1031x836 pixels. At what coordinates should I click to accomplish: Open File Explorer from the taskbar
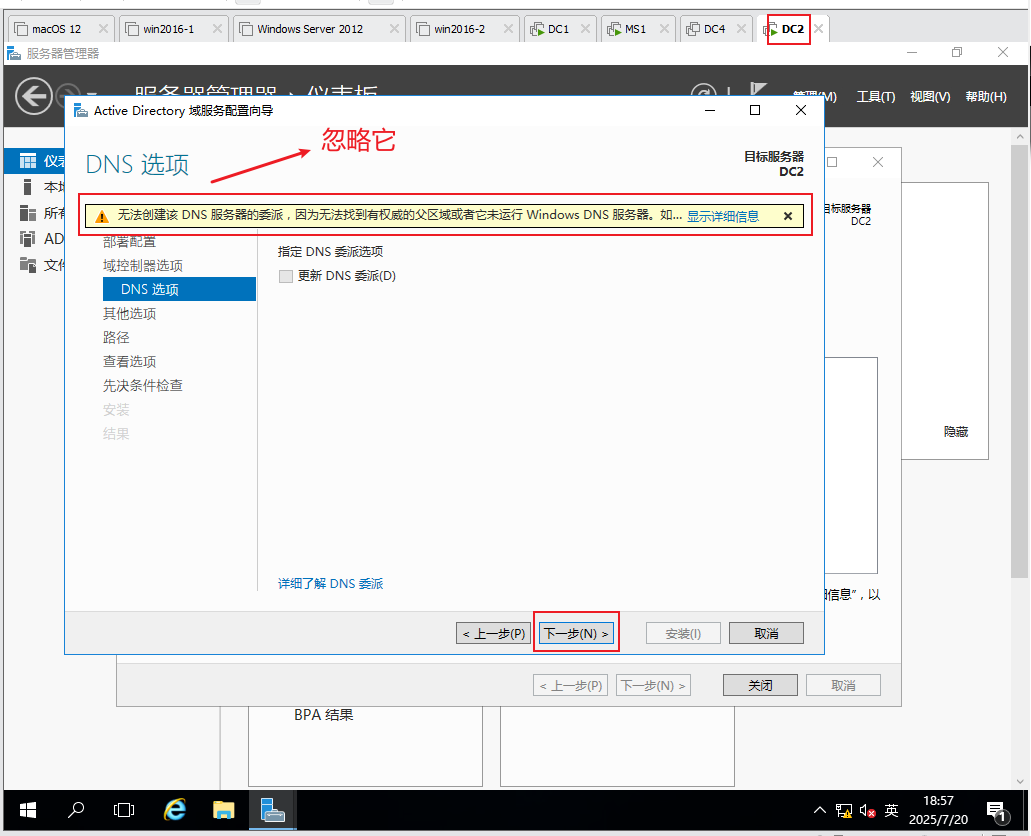pyautogui.click(x=224, y=810)
